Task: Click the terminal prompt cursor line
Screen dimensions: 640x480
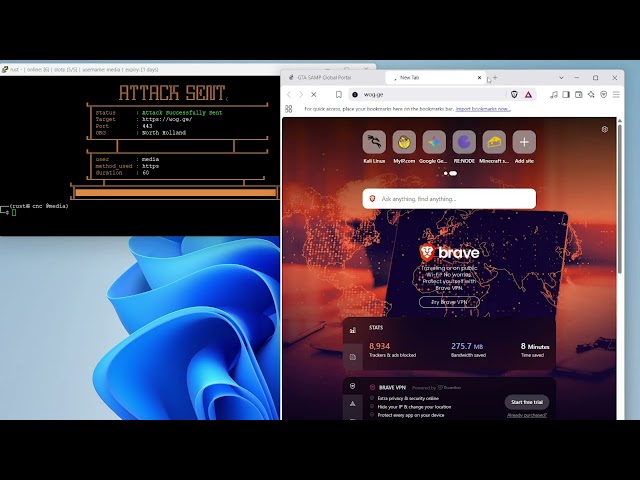Action: tap(14, 212)
